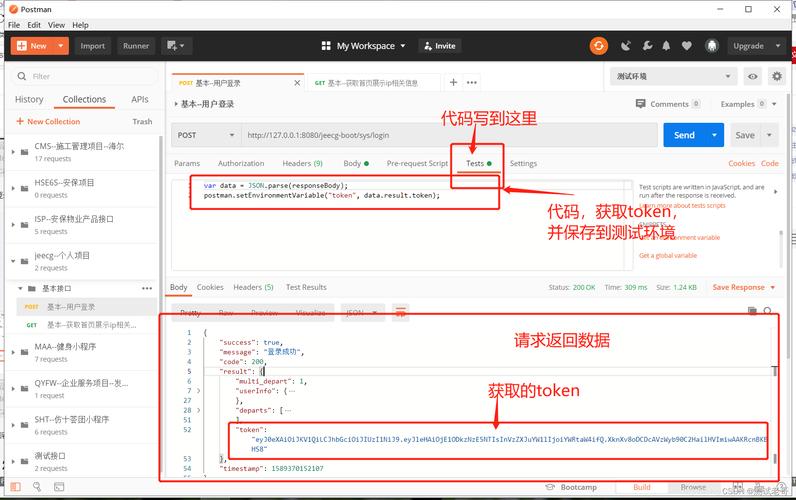796x500 pixels.
Task: Switch to the Authorization tab
Action: coord(241,163)
